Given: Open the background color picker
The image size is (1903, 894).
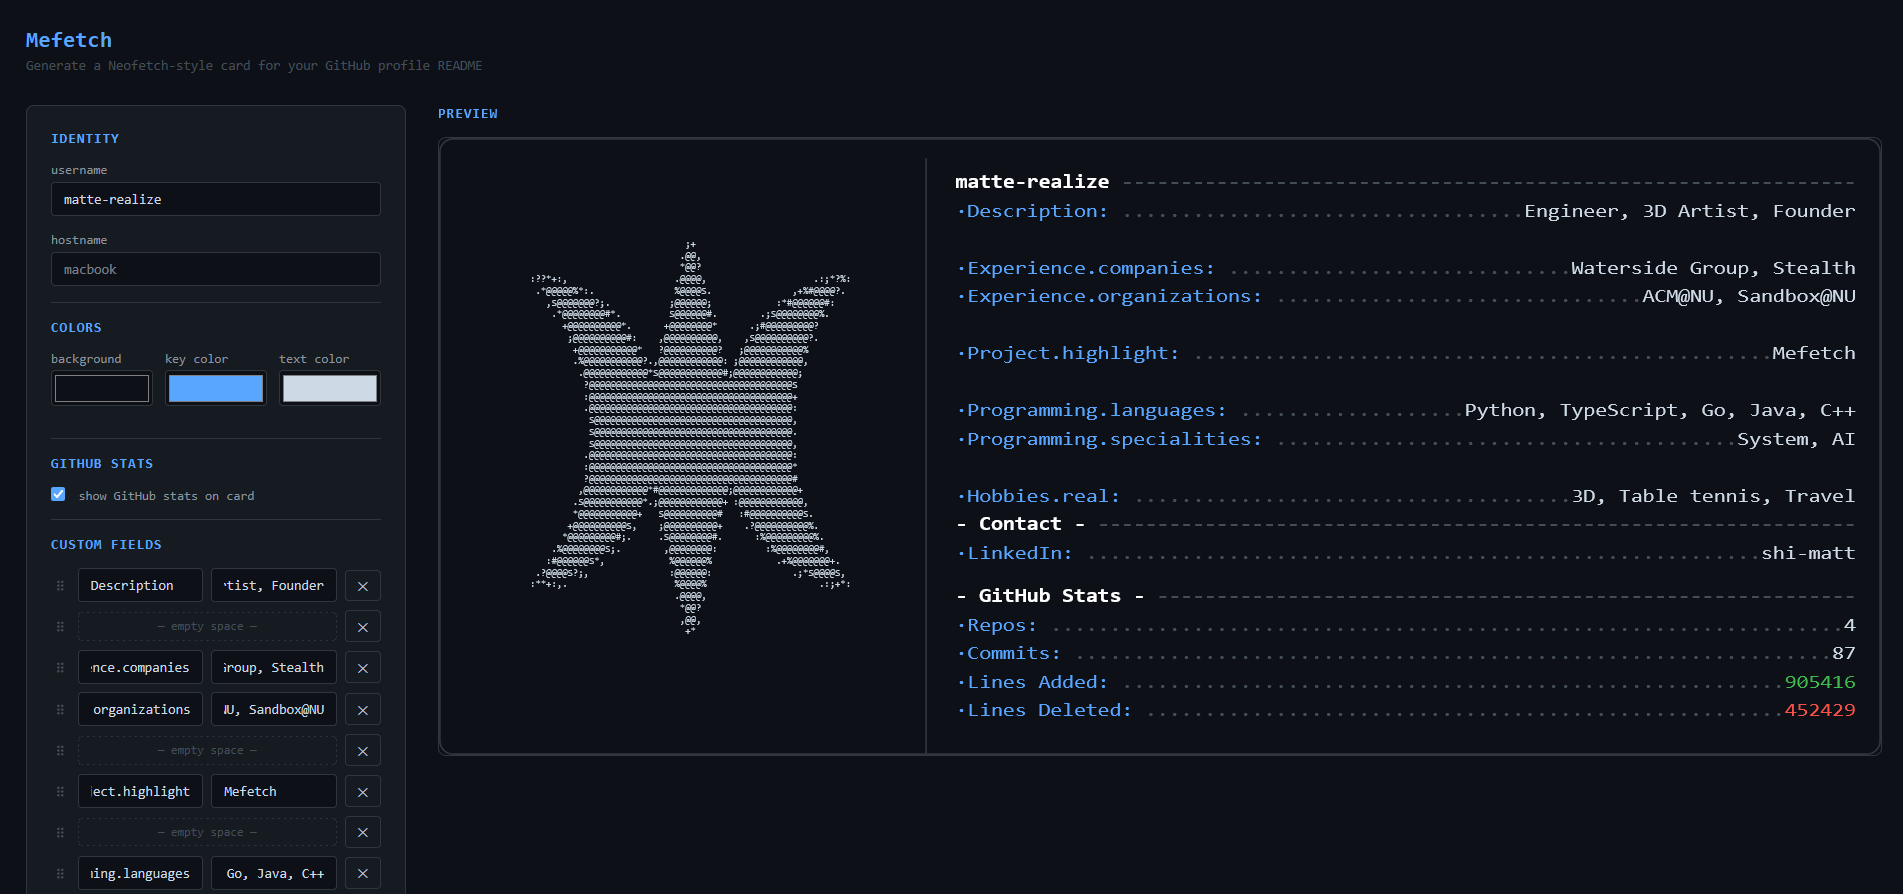Looking at the screenshot, I should coord(102,388).
